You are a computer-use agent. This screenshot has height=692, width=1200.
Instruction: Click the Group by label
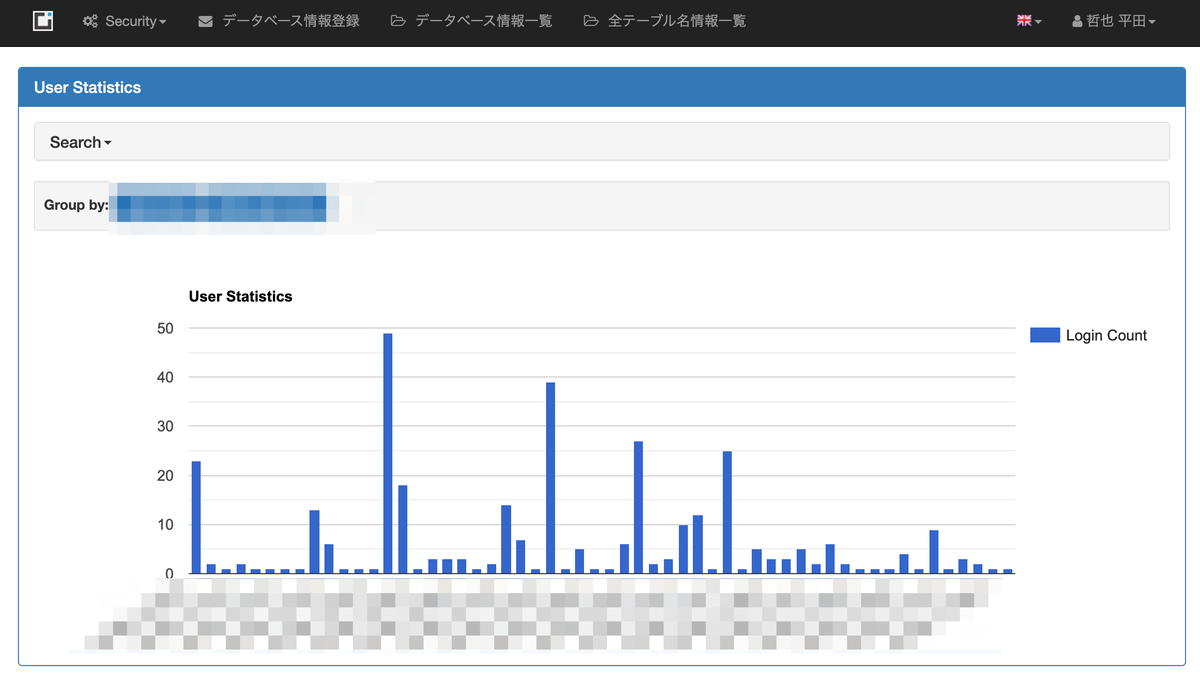point(76,205)
